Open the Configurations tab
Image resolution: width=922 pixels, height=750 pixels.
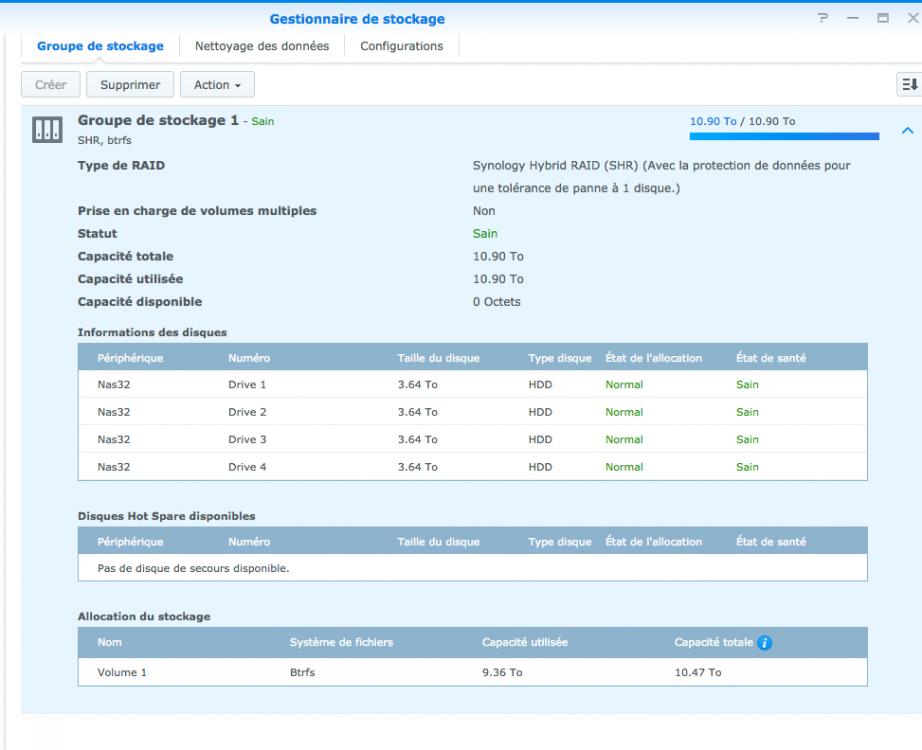[401, 46]
